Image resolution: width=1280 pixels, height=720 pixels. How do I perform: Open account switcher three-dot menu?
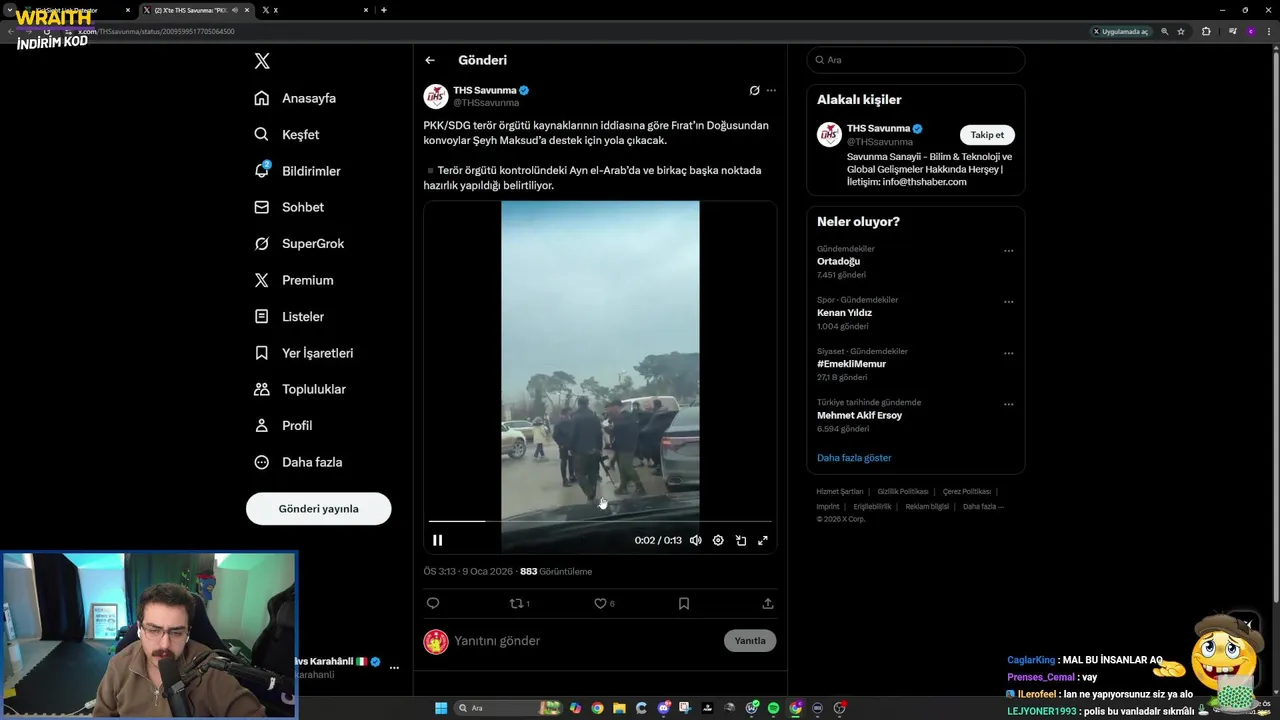394,667
